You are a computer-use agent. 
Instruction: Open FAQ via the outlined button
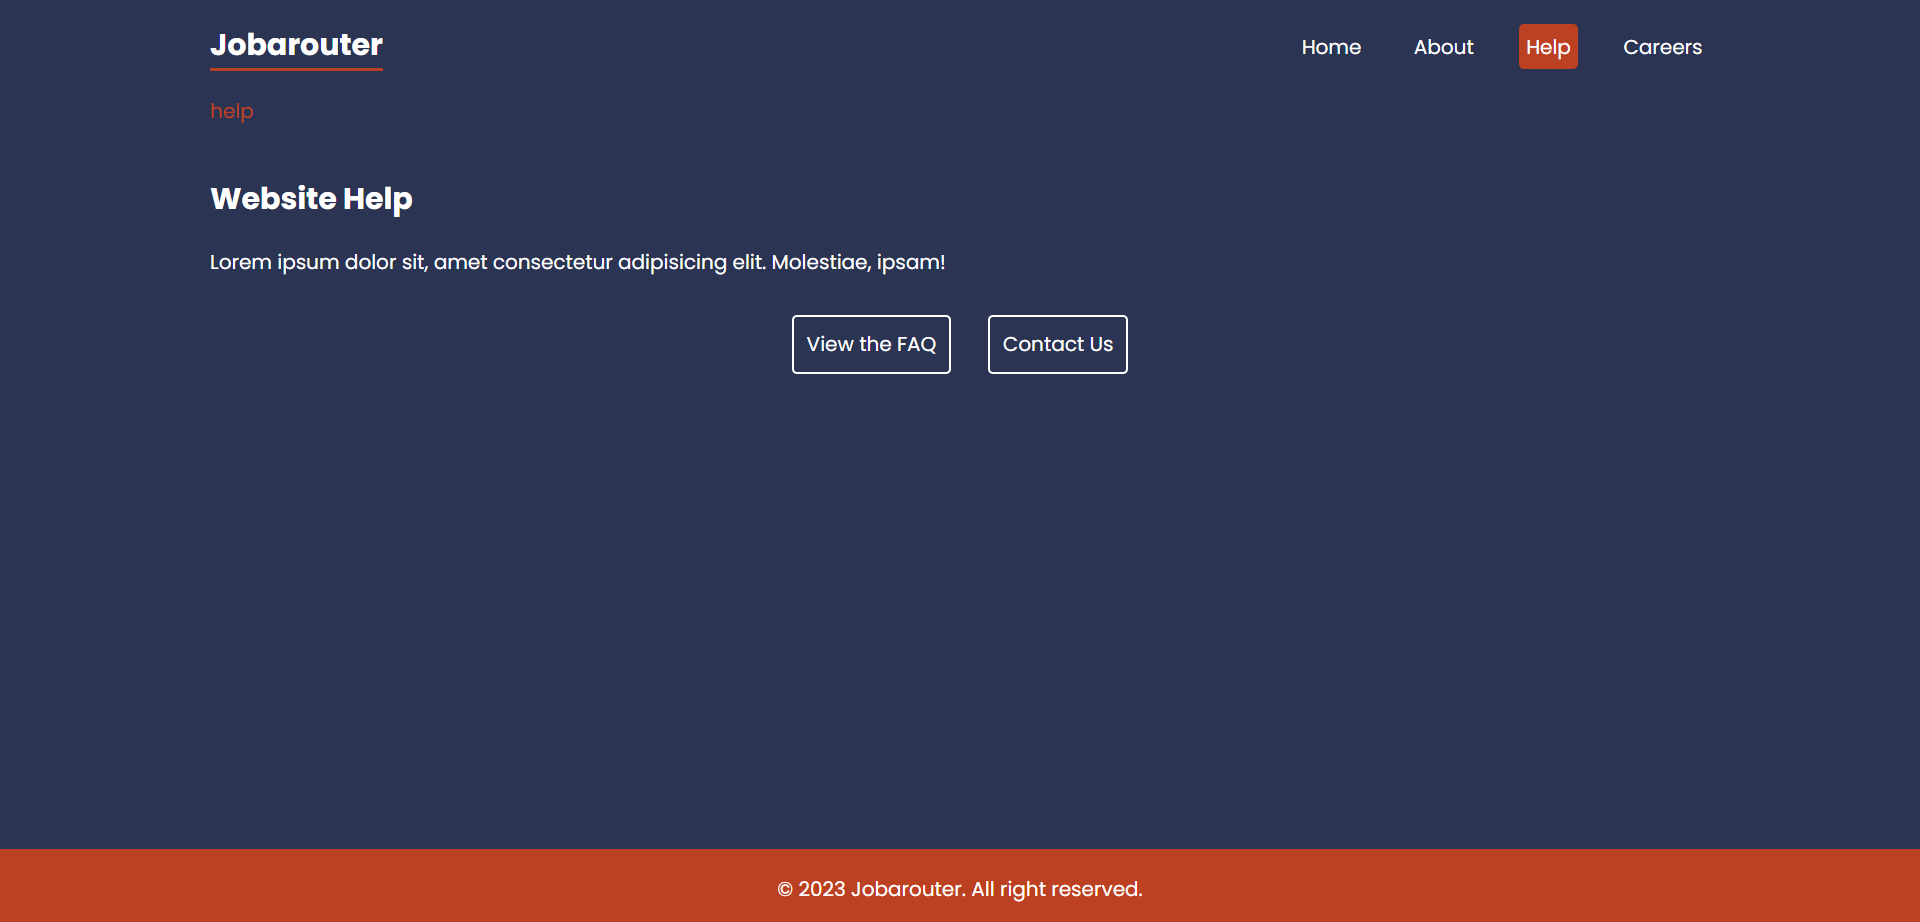(870, 344)
